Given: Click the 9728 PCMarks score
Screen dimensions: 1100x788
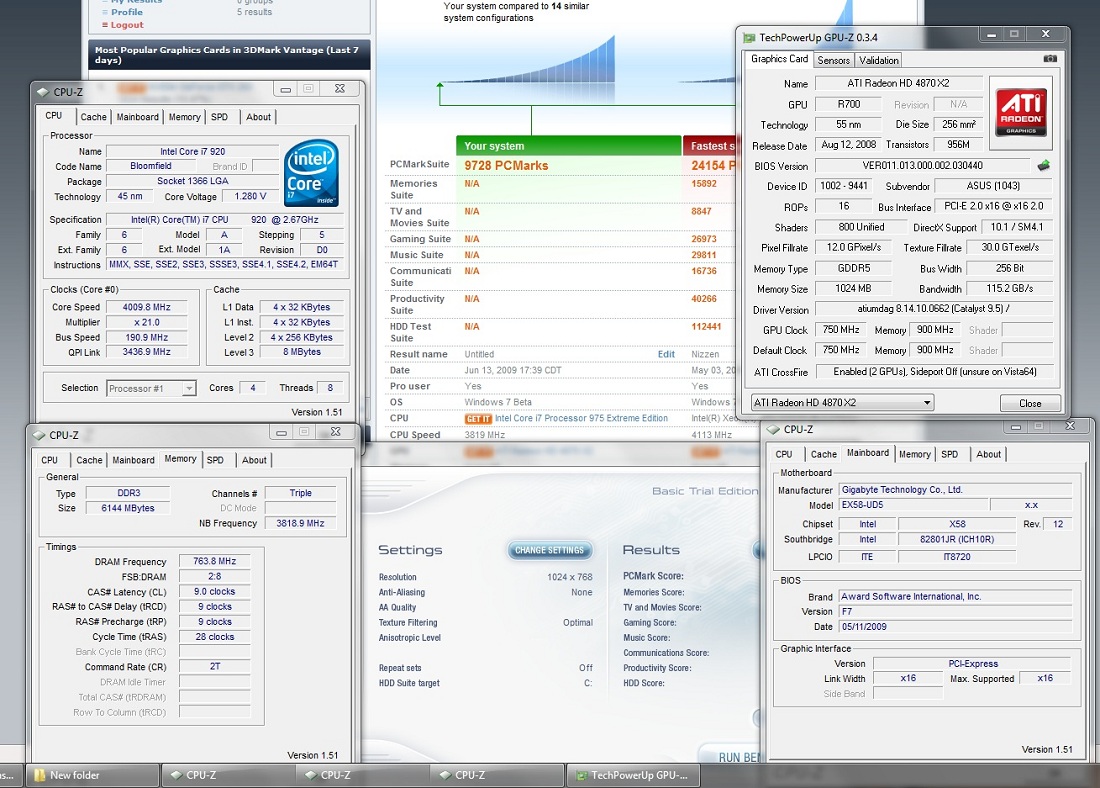Looking at the screenshot, I should pos(507,166).
